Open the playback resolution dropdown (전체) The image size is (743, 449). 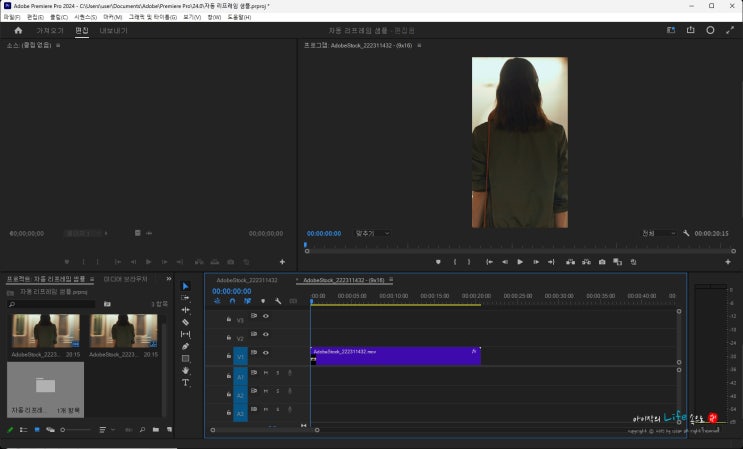tap(658, 233)
